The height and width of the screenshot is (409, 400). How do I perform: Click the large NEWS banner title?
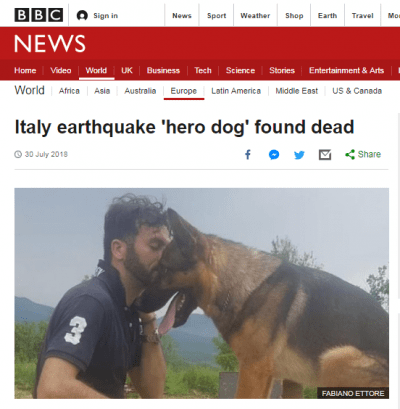pos(50,44)
